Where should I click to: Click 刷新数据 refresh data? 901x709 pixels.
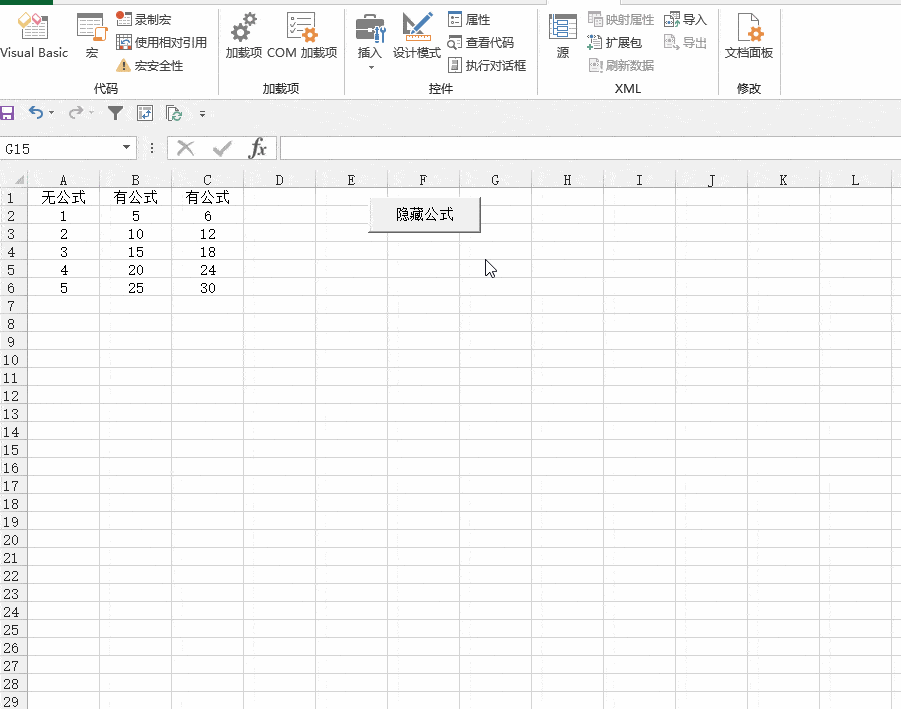tap(621, 65)
